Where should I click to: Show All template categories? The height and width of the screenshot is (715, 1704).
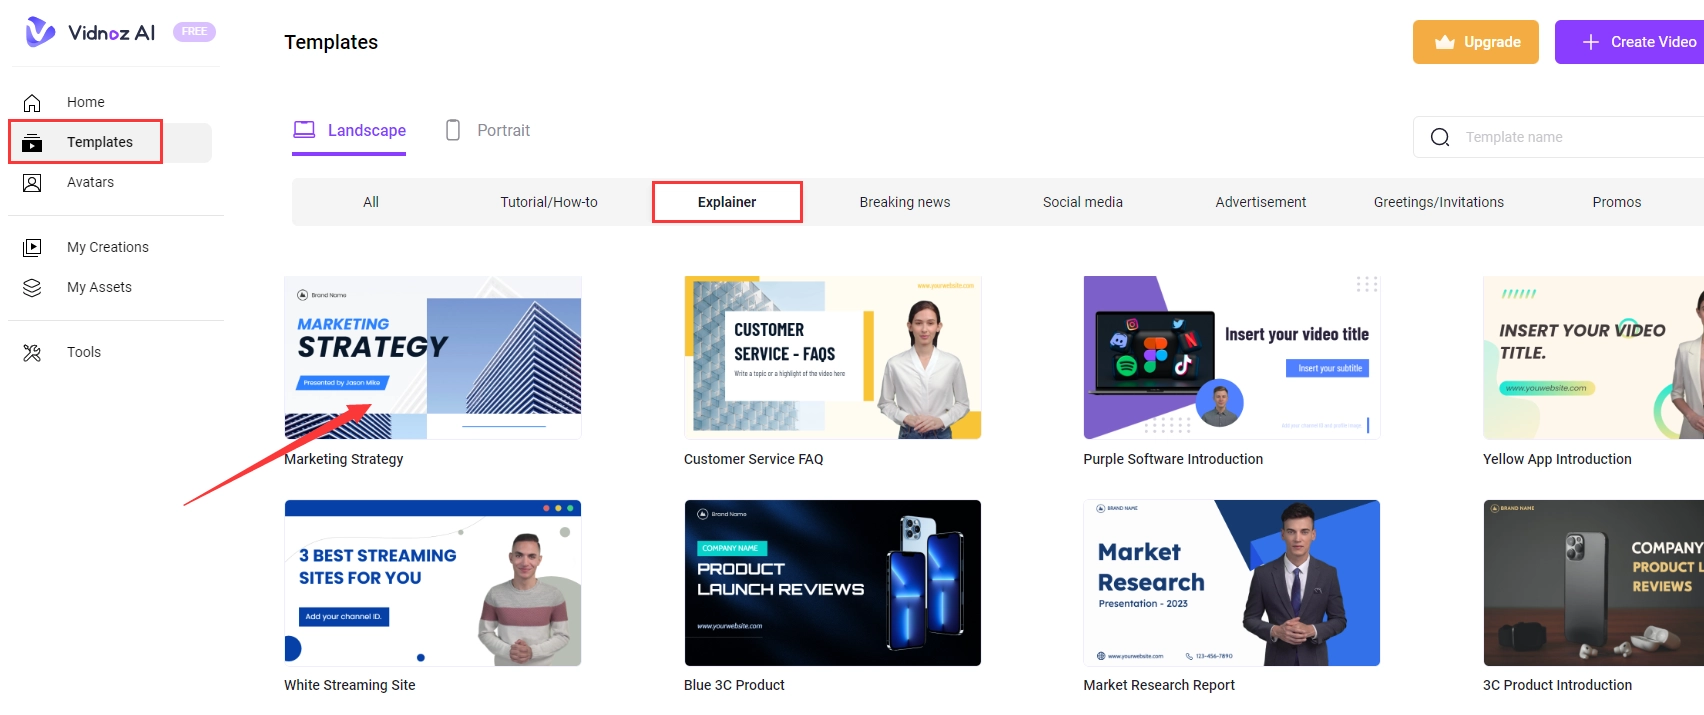click(370, 202)
